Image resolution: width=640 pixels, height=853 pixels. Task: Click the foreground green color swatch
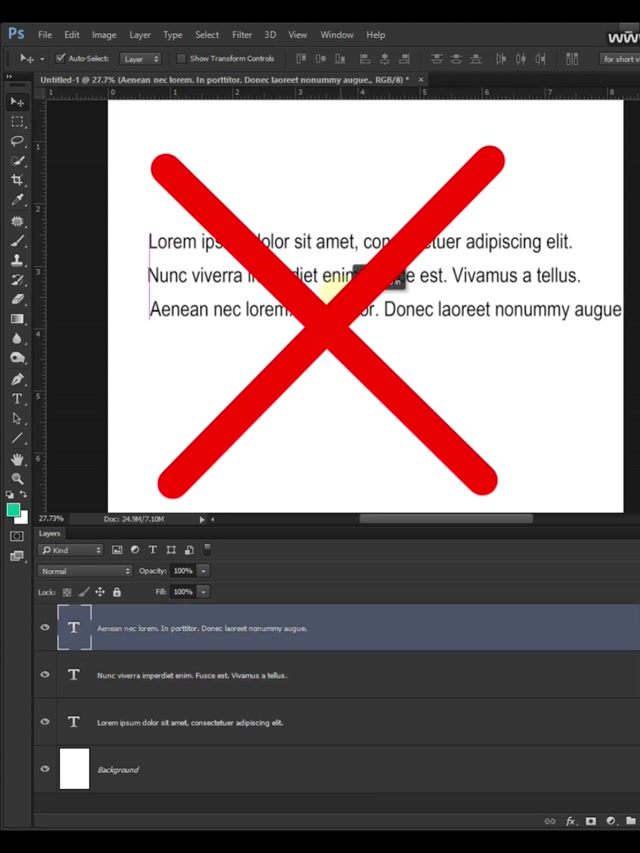click(x=13, y=510)
